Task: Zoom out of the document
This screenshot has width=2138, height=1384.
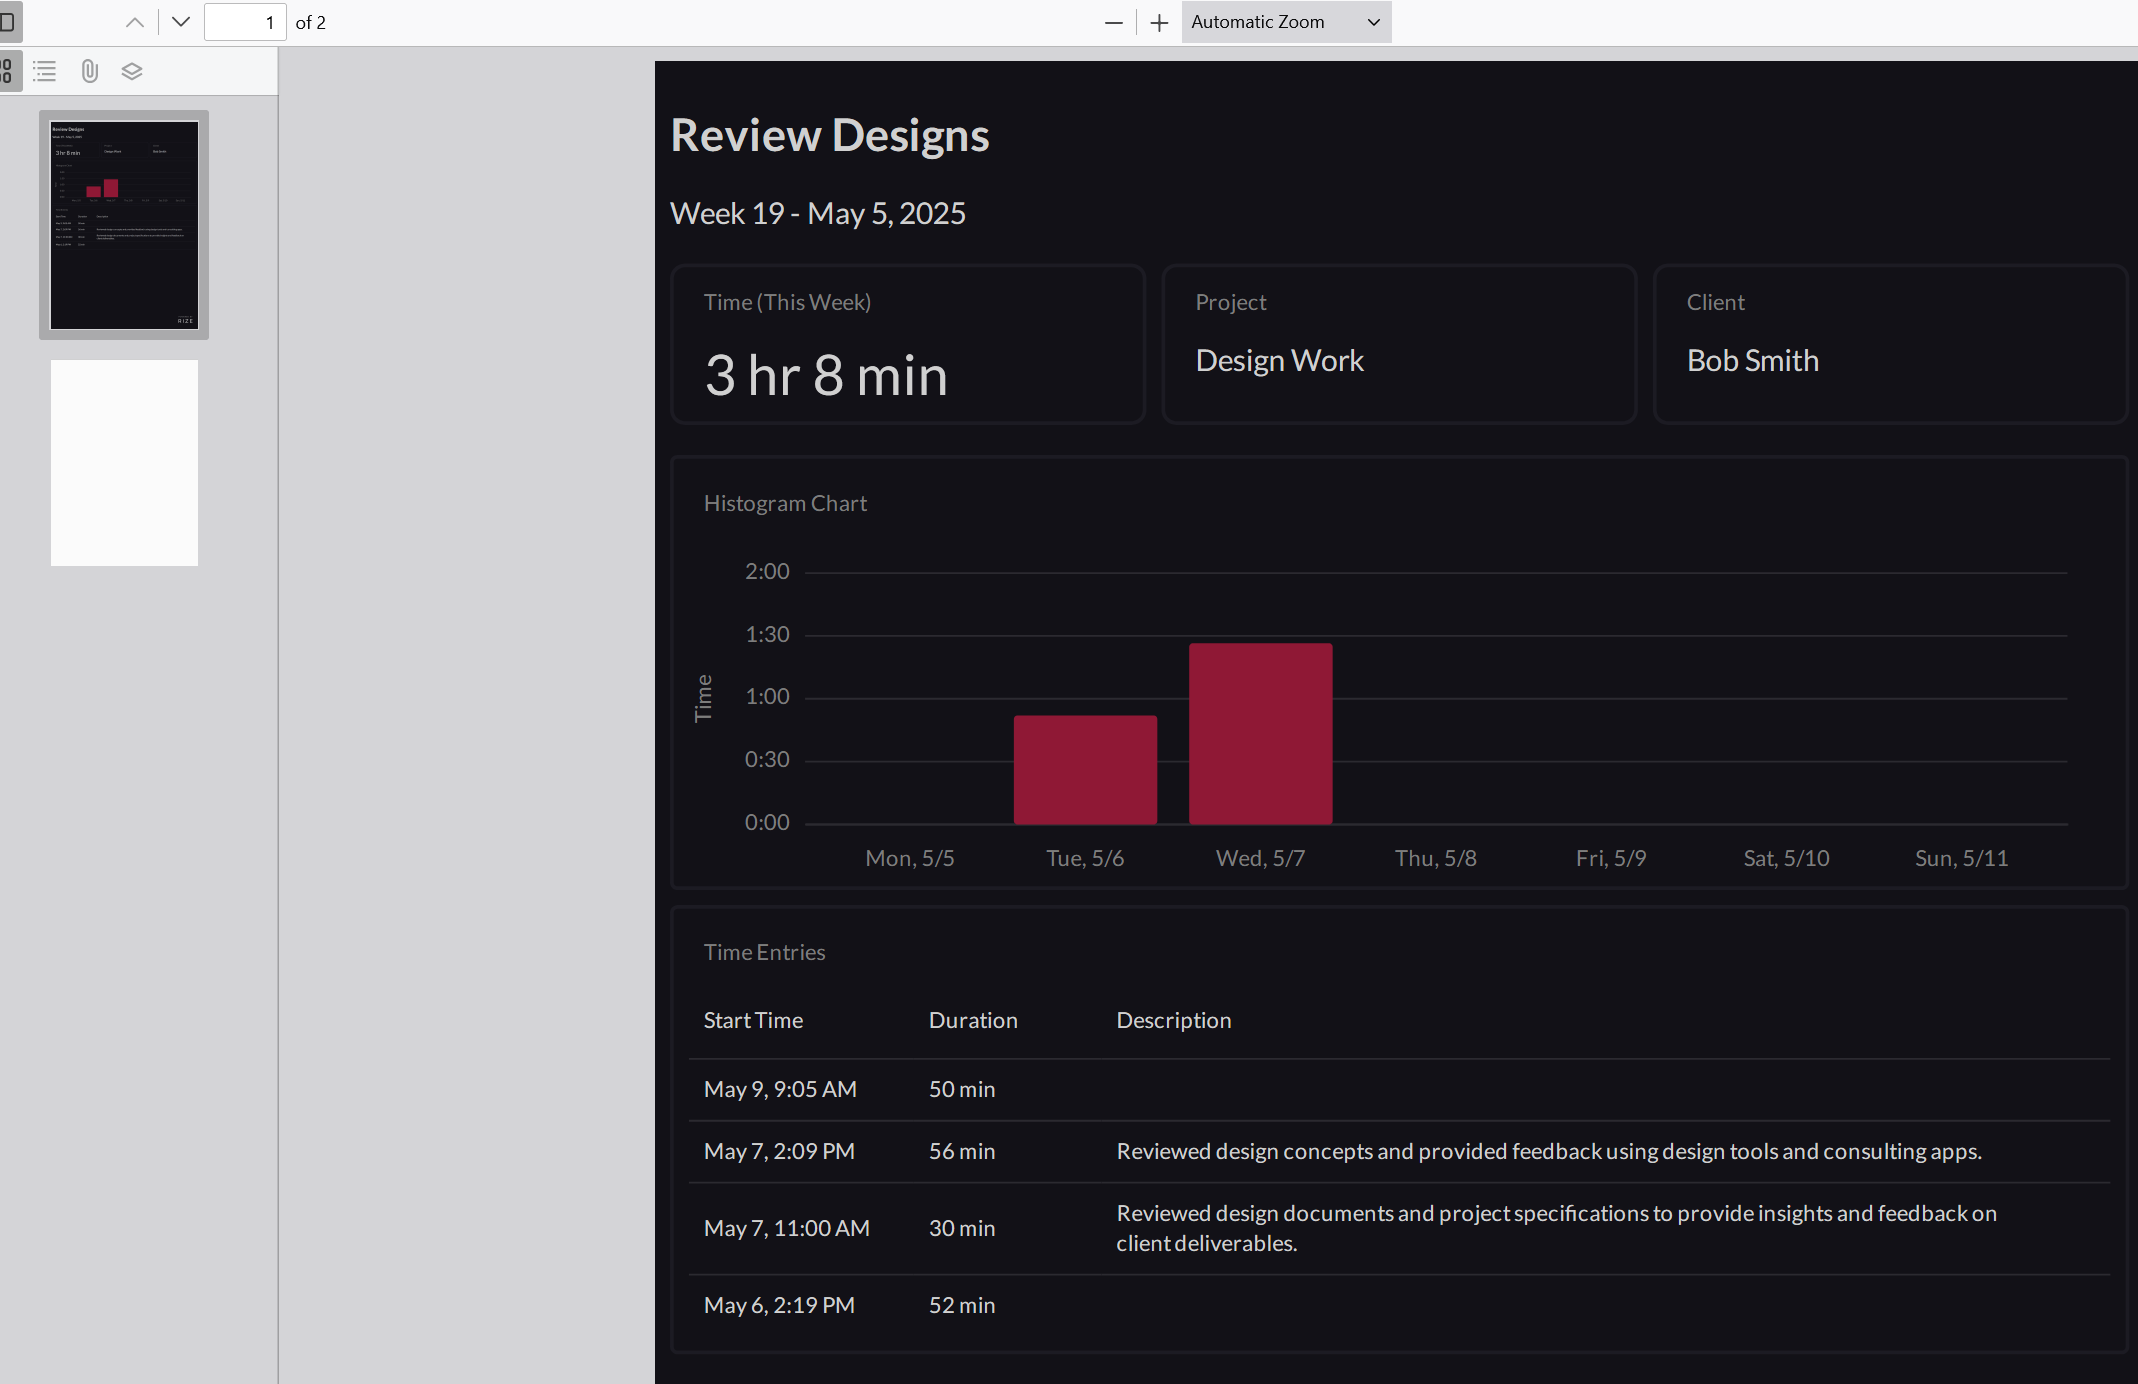Action: coord(1114,22)
